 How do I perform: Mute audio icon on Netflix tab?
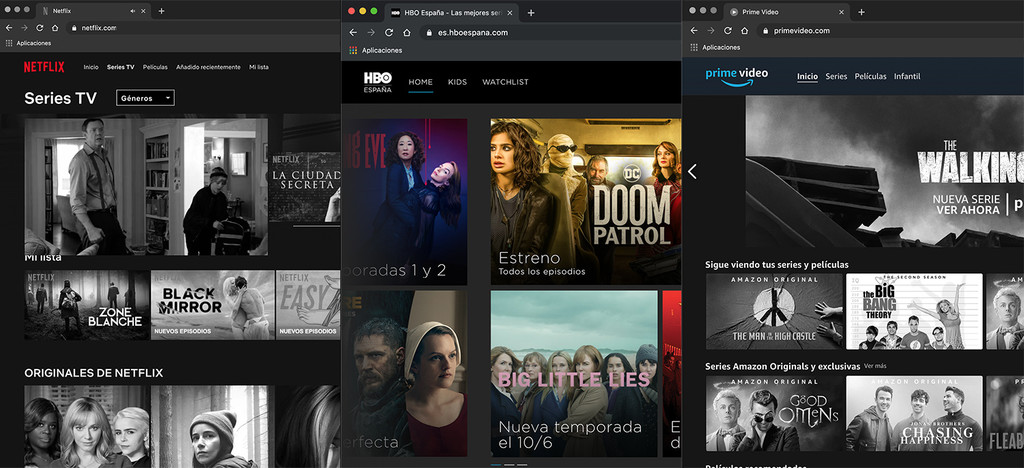(x=133, y=11)
